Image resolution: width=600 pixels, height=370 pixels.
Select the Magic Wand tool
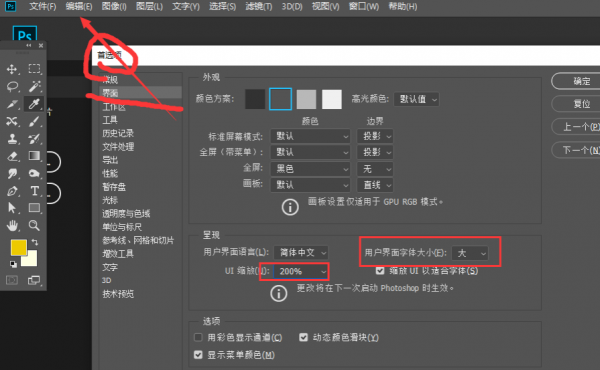click(34, 86)
